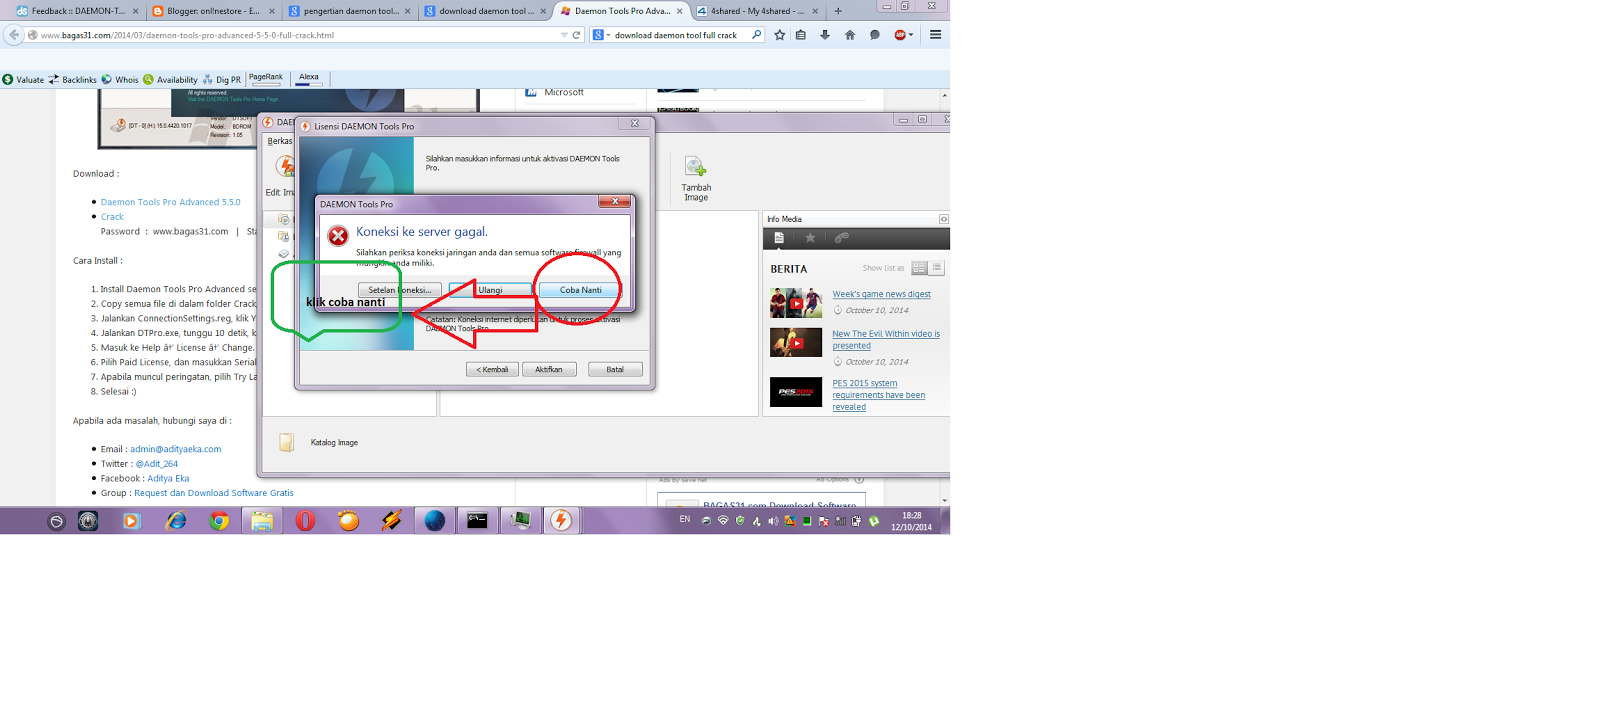Bookmark this page with star icon

point(780,35)
